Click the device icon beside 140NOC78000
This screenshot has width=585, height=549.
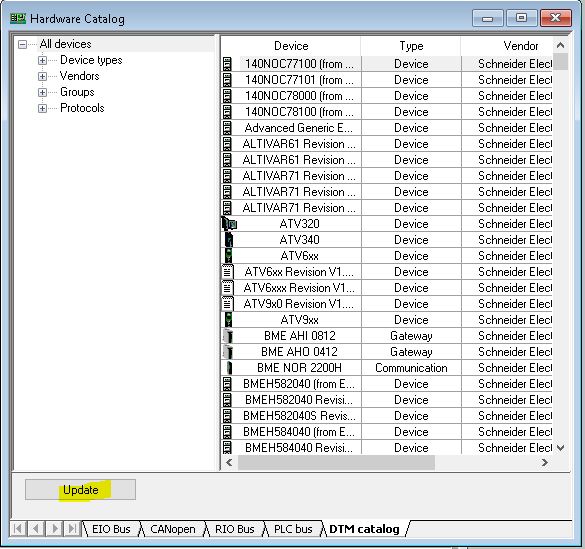[227, 96]
